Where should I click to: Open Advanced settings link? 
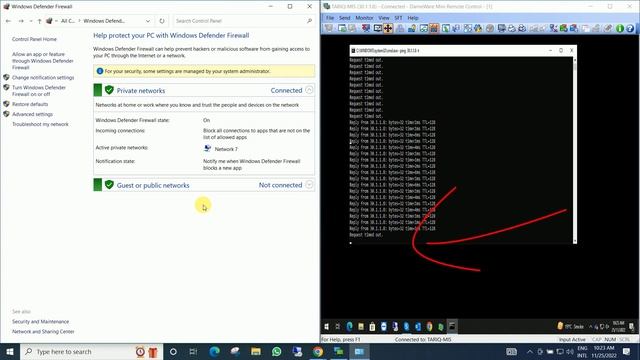[32, 114]
